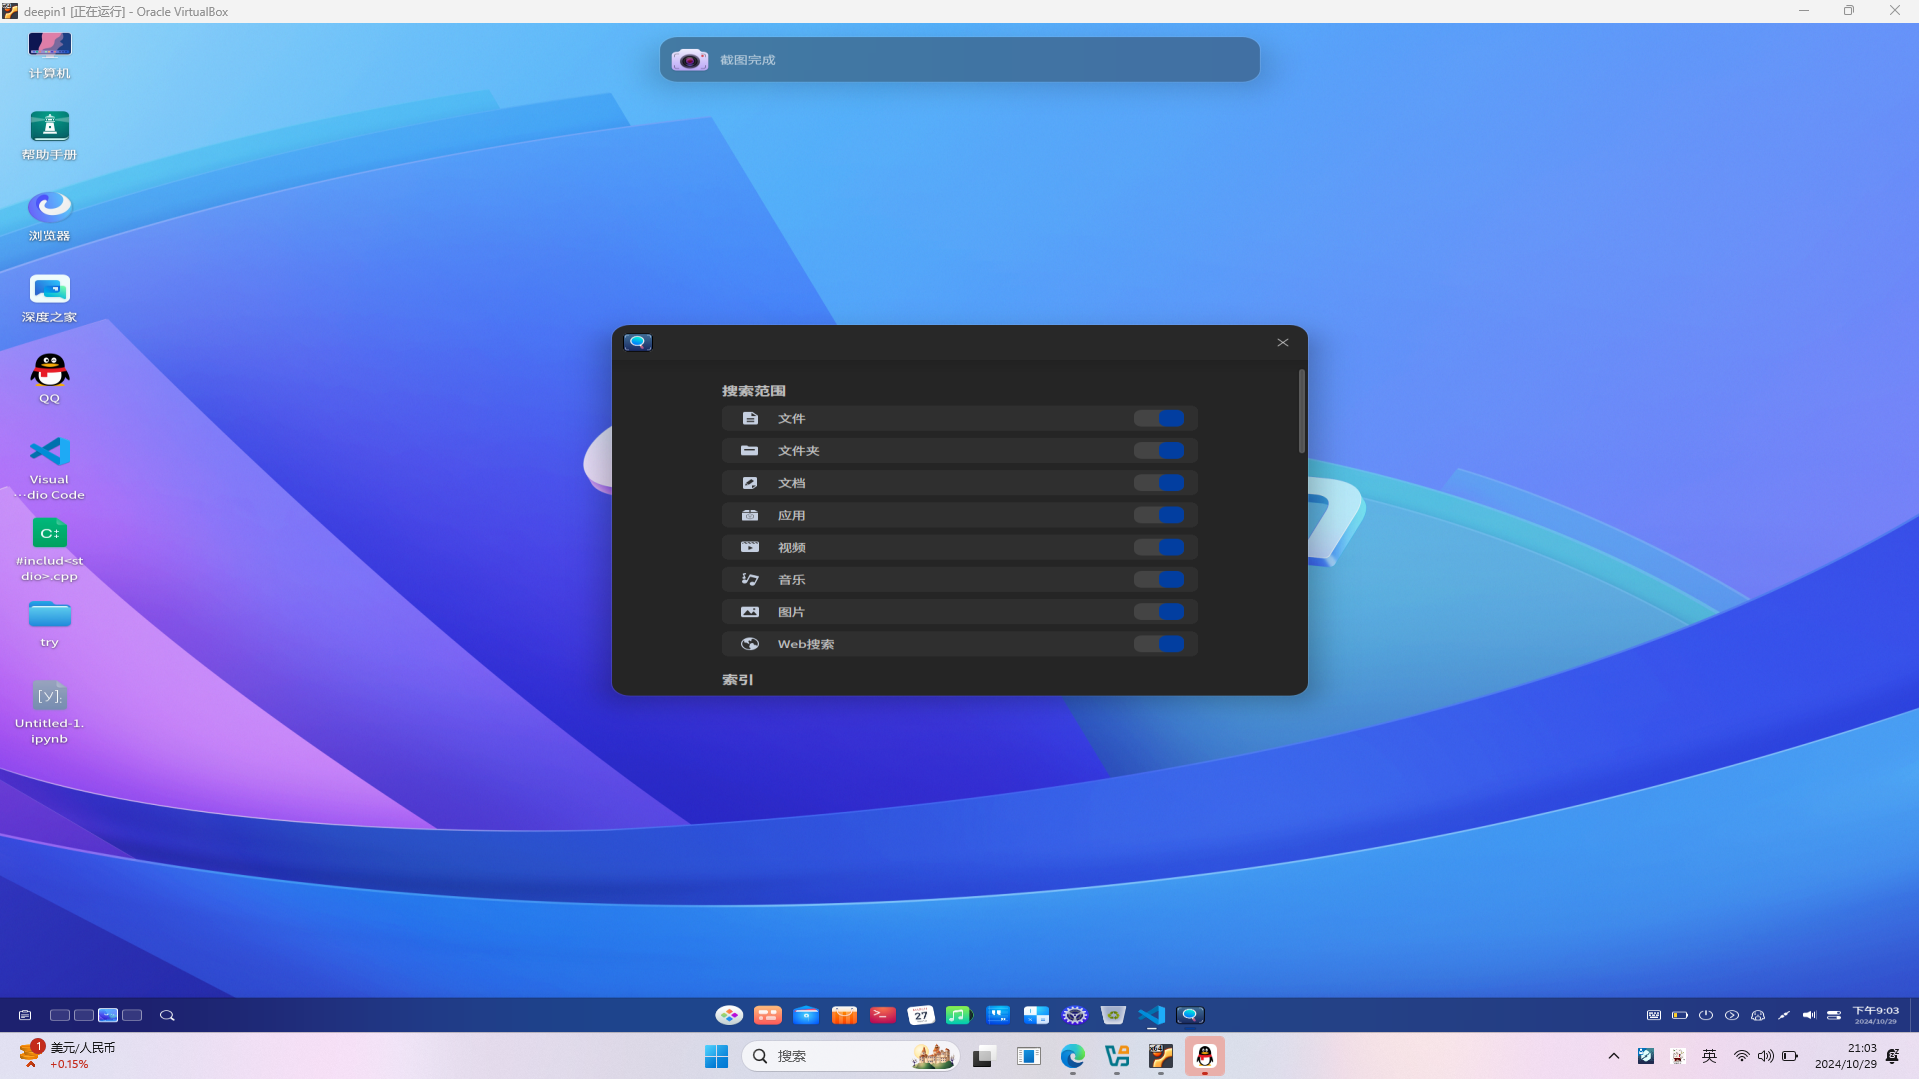
Task: Click the search settings scrollbar
Action: (x=1301, y=411)
